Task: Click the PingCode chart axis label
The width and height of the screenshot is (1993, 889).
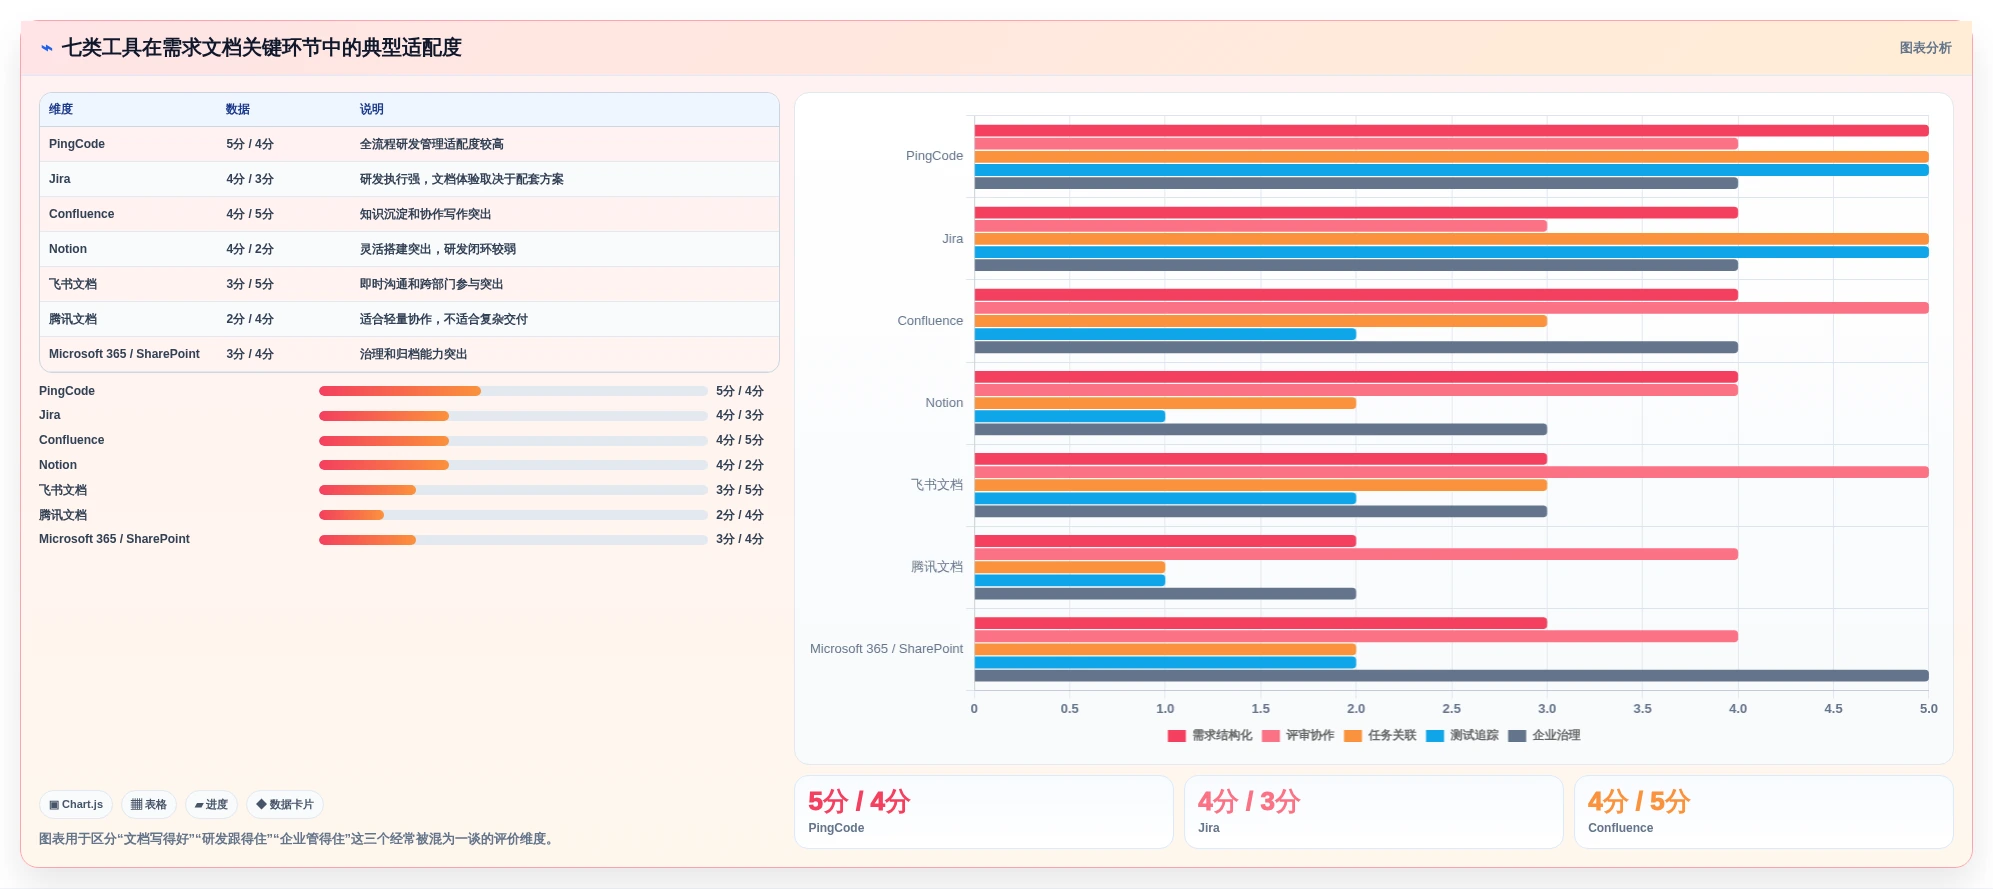Action: 934,157
